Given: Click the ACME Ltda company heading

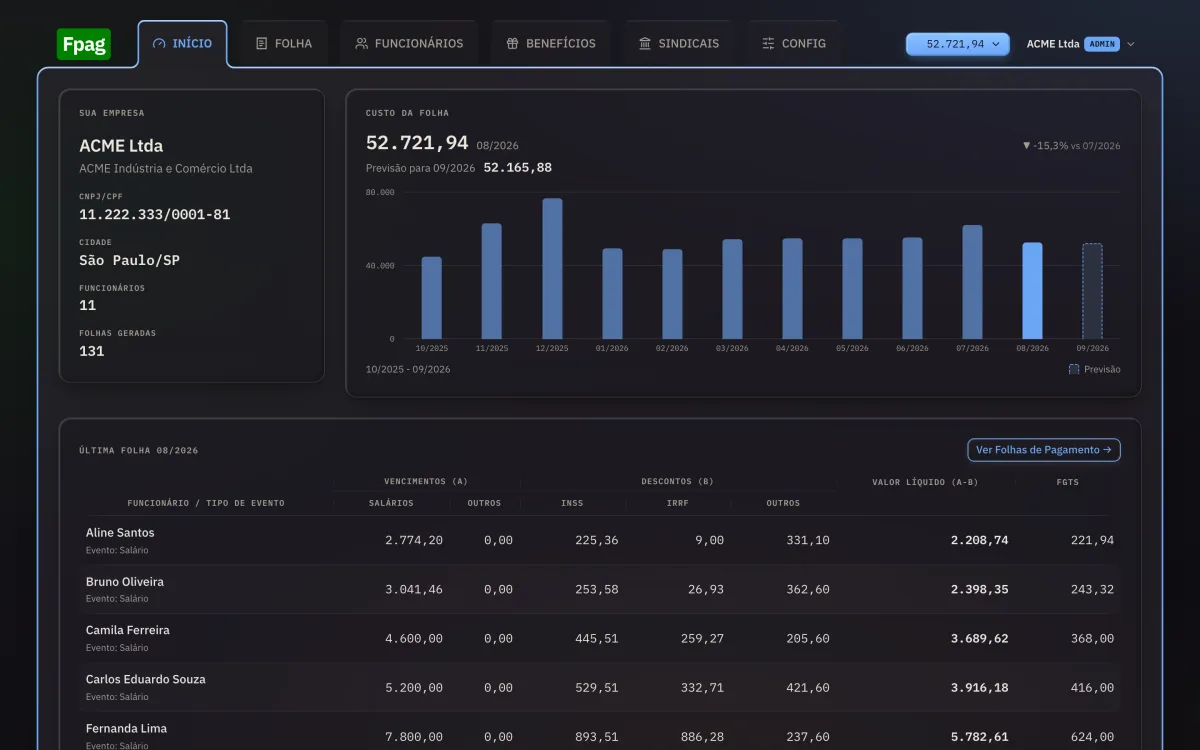Looking at the screenshot, I should point(121,146).
